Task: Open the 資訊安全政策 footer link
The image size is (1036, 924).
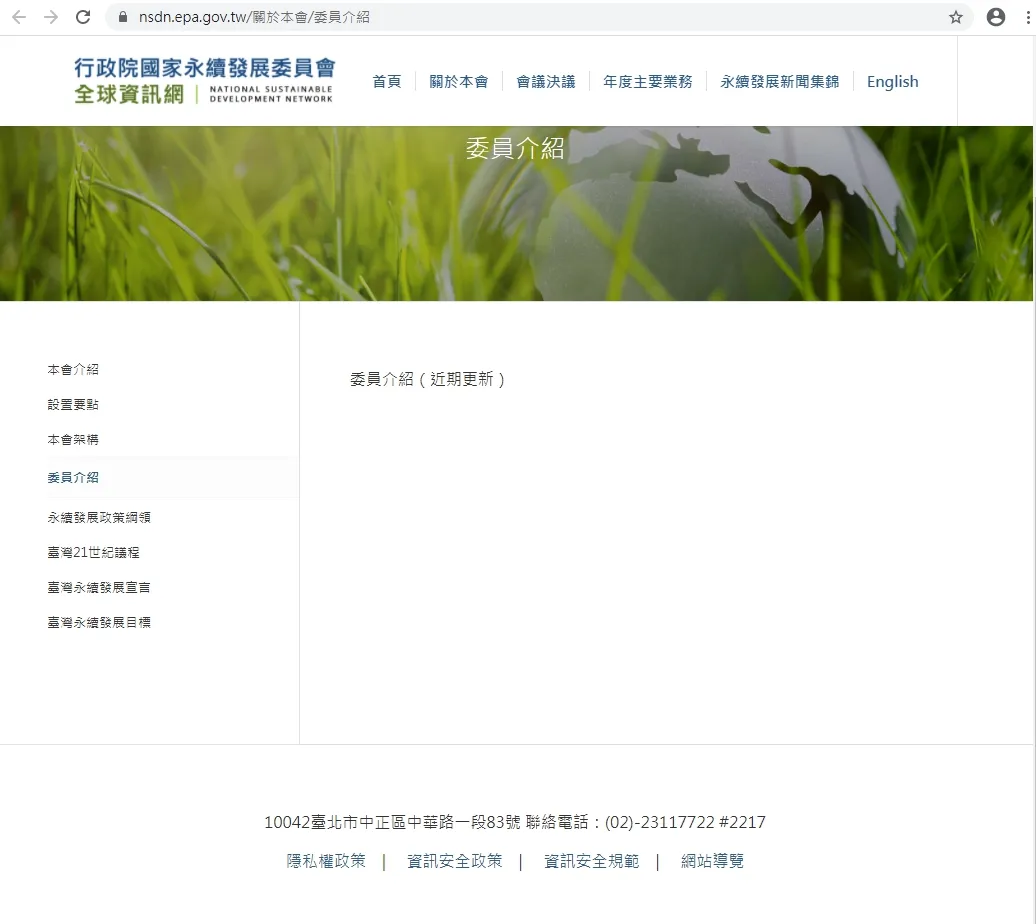Action: (x=455, y=861)
